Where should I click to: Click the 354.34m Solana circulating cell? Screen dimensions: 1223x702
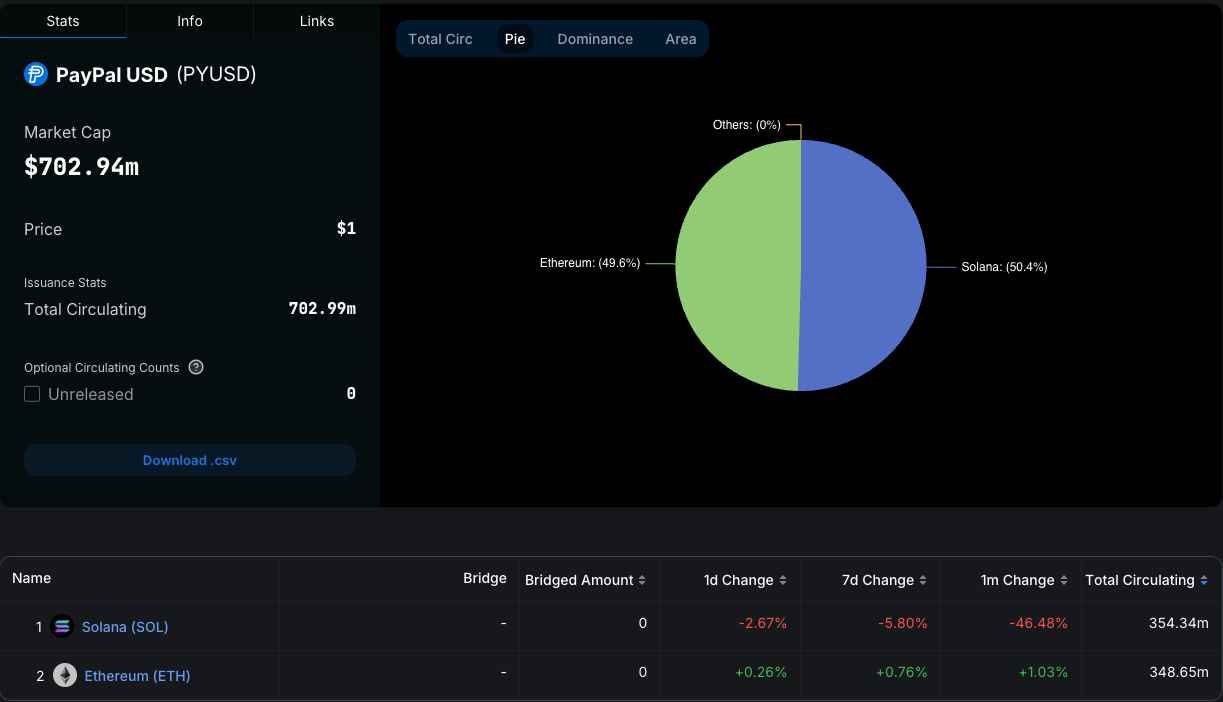tap(1178, 623)
